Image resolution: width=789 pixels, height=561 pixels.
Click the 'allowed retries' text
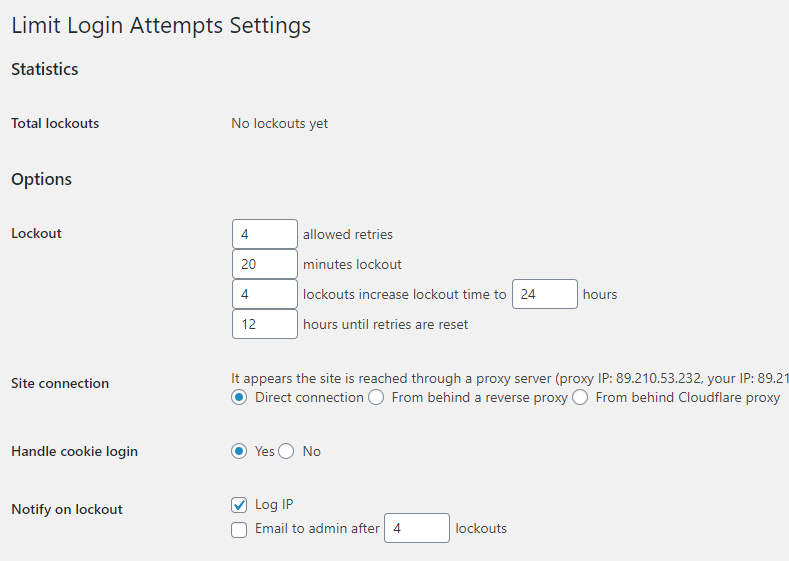coord(348,234)
